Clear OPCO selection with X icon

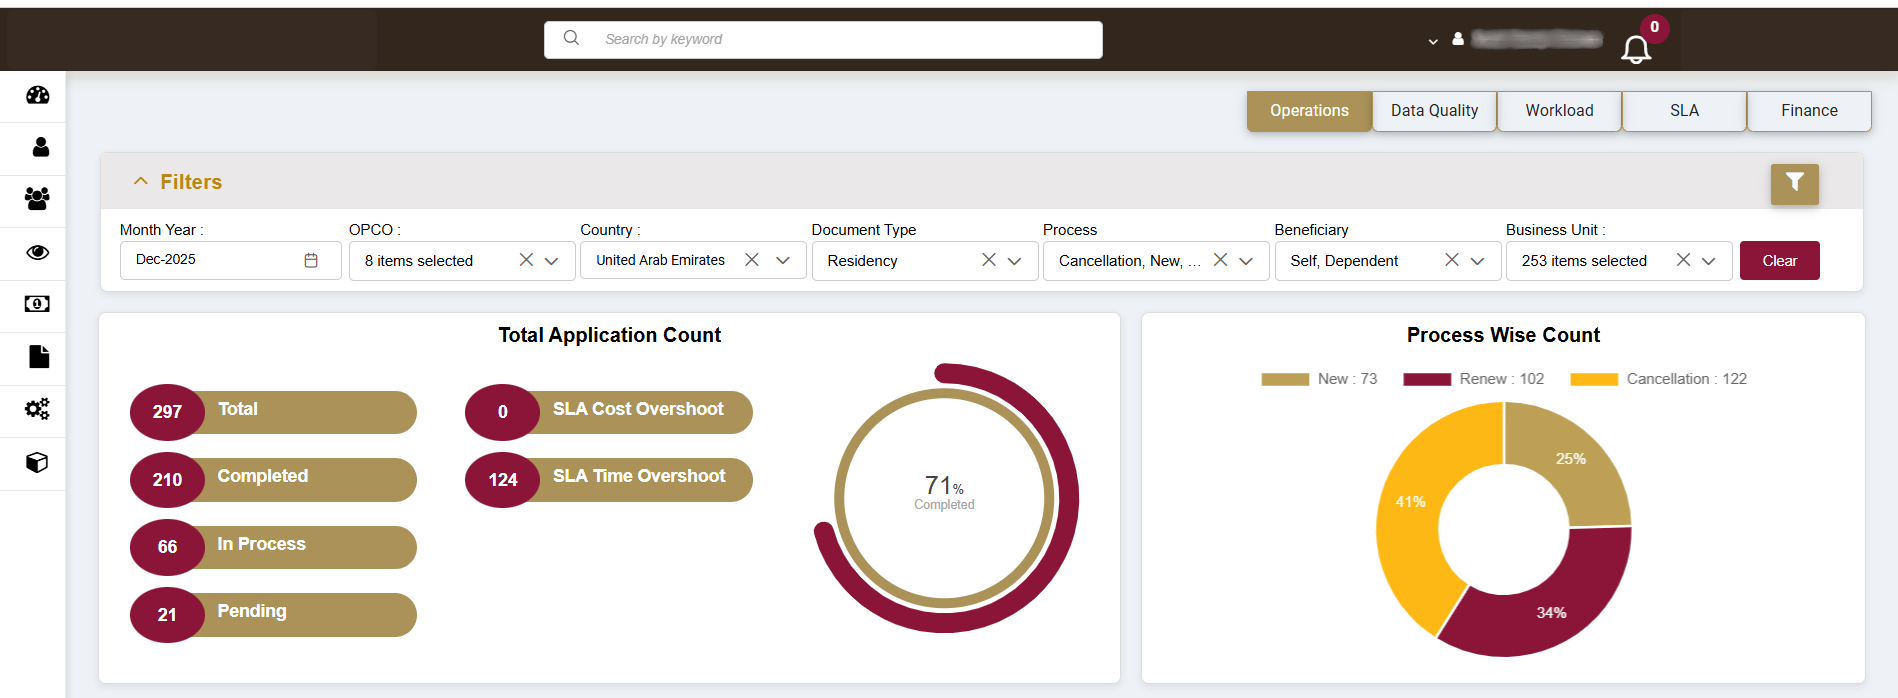[x=526, y=260]
